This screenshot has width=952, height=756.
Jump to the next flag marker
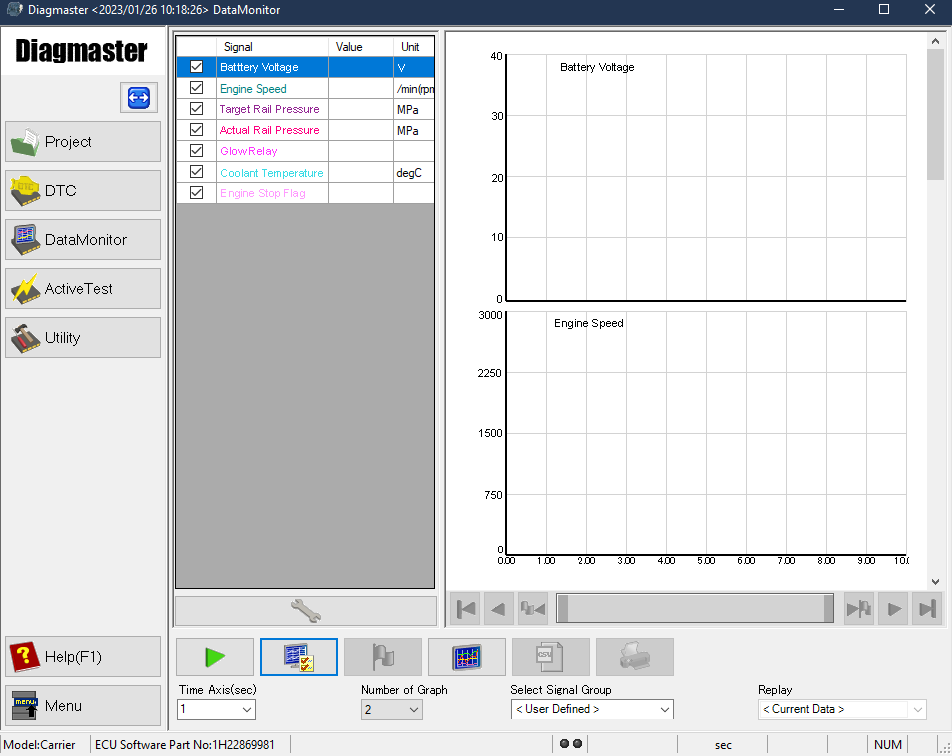click(859, 608)
